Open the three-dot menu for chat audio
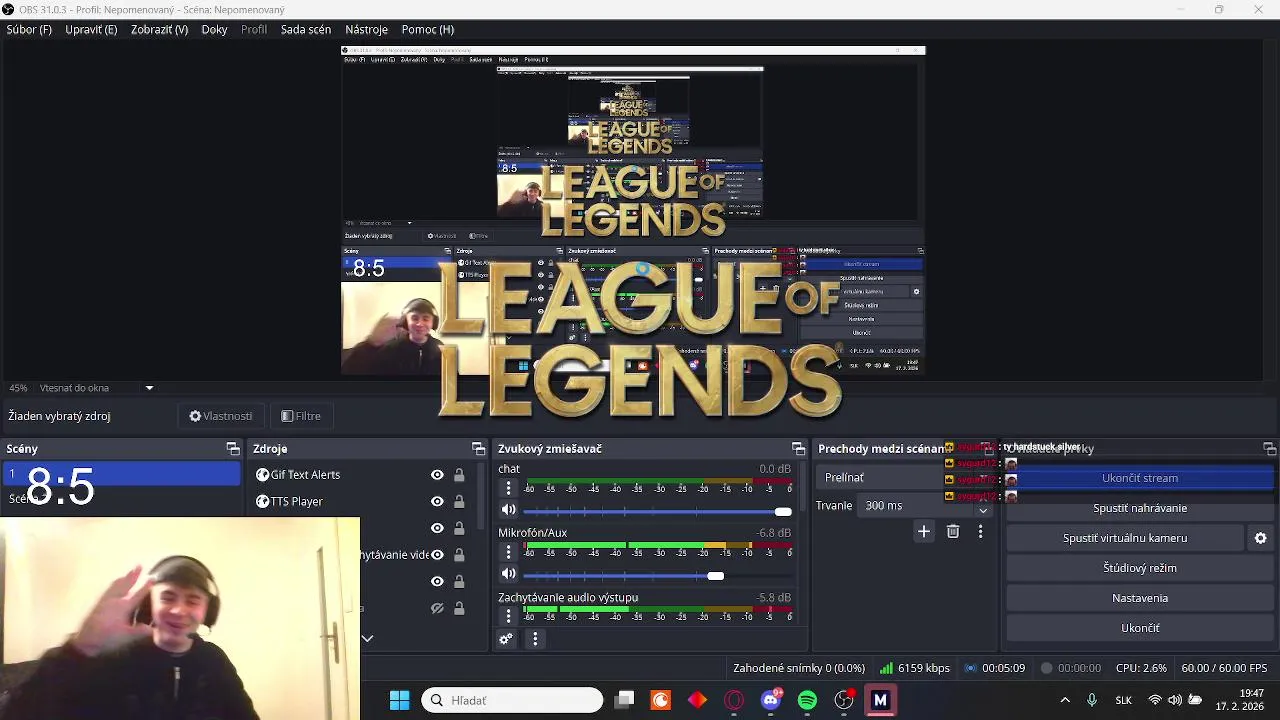The width and height of the screenshot is (1280, 720). (508, 488)
